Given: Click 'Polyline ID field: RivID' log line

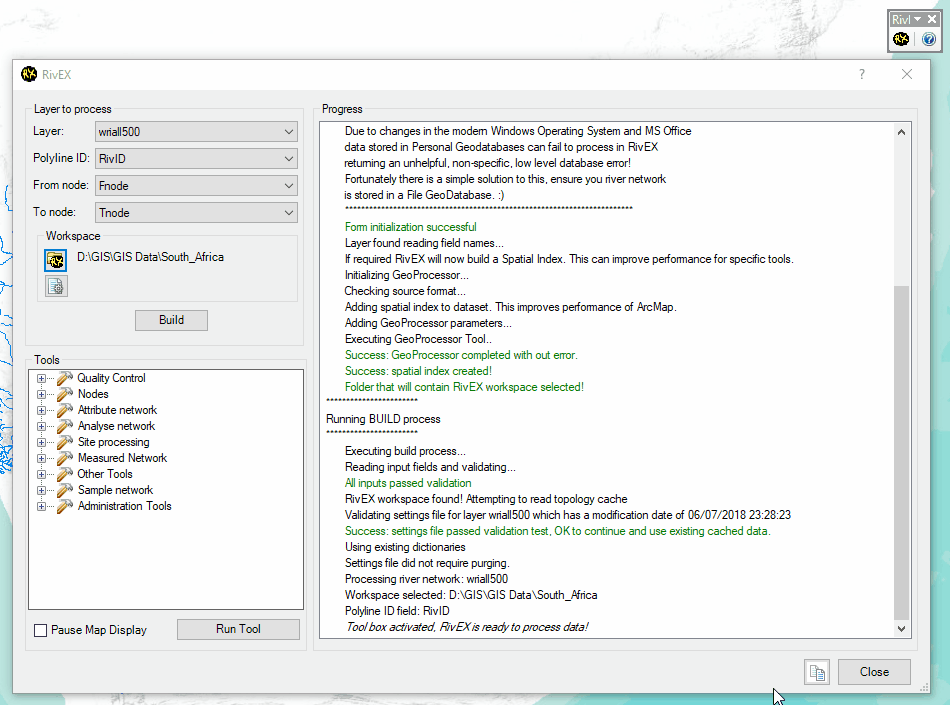Looking at the screenshot, I should pyautogui.click(x=397, y=611).
